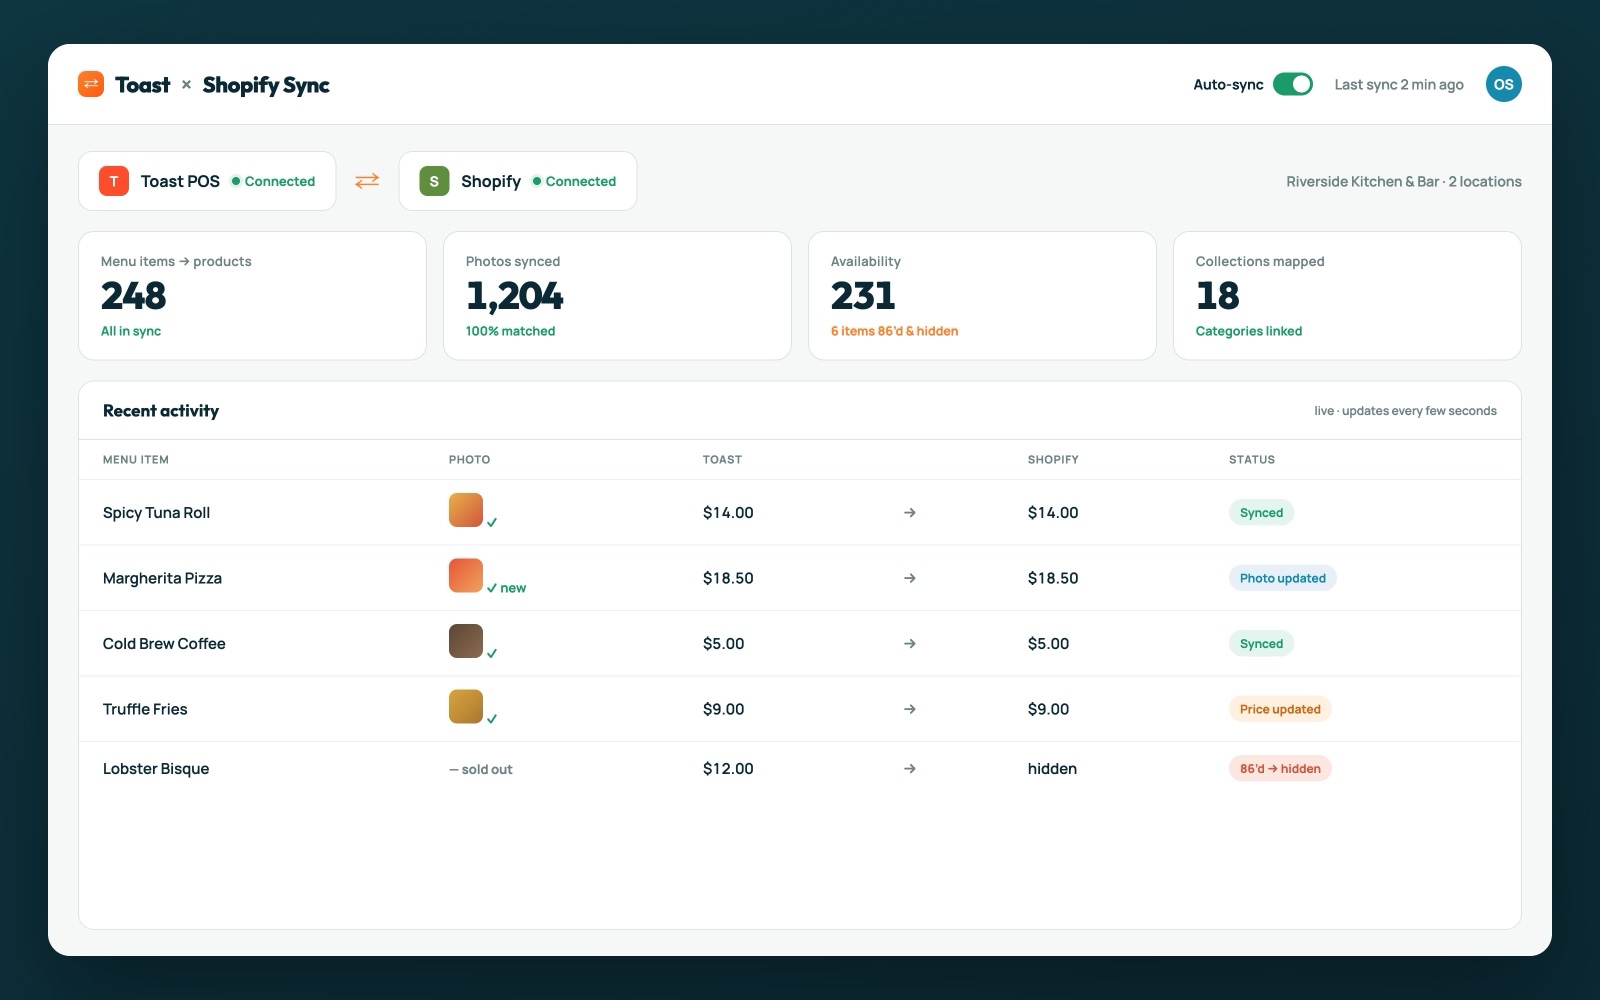The height and width of the screenshot is (1000, 1600).
Task: Click the orange bidirectional sync arrows
Action: (x=367, y=181)
